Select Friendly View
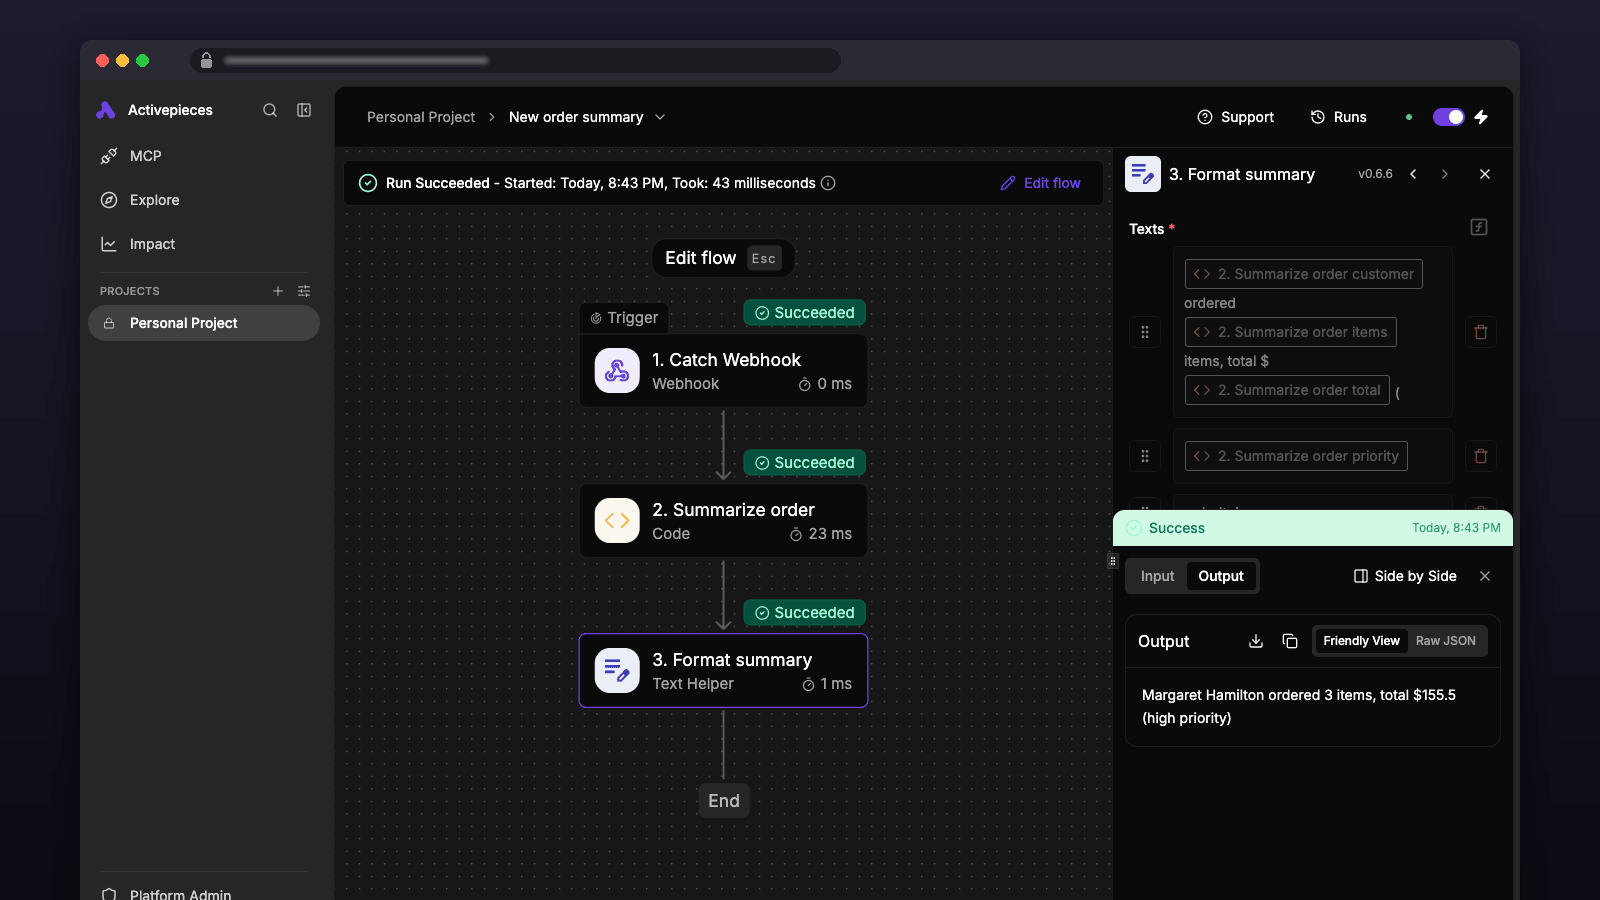Screen dimensions: 1600x900 [x=1361, y=641]
